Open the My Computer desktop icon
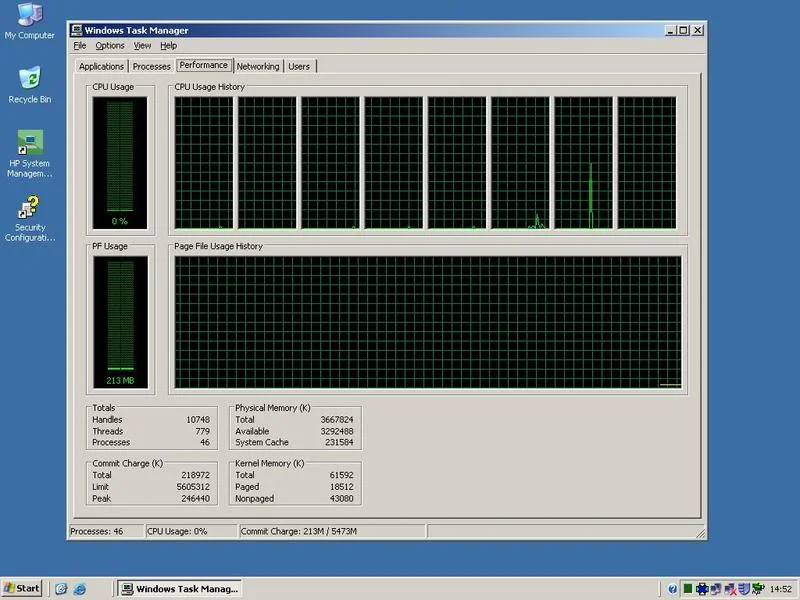The height and width of the screenshot is (600, 800). coord(30,20)
